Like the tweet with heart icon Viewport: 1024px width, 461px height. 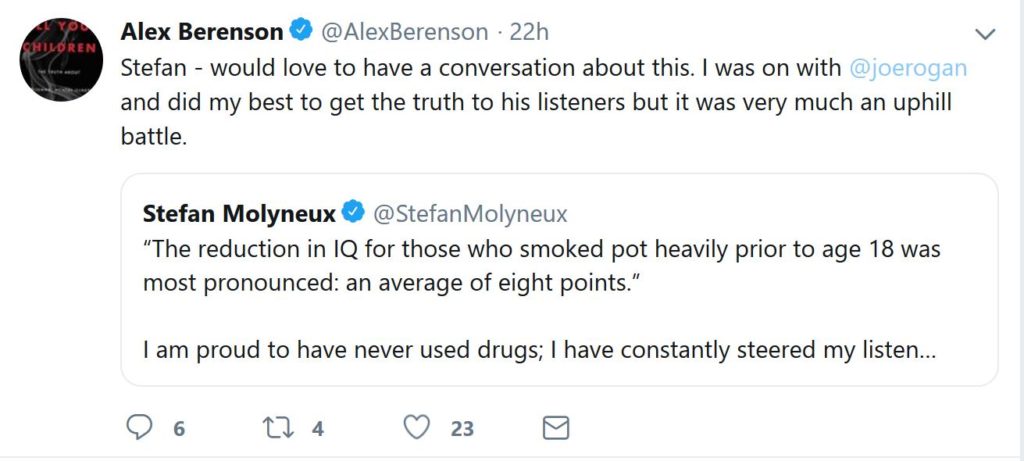tap(417, 428)
